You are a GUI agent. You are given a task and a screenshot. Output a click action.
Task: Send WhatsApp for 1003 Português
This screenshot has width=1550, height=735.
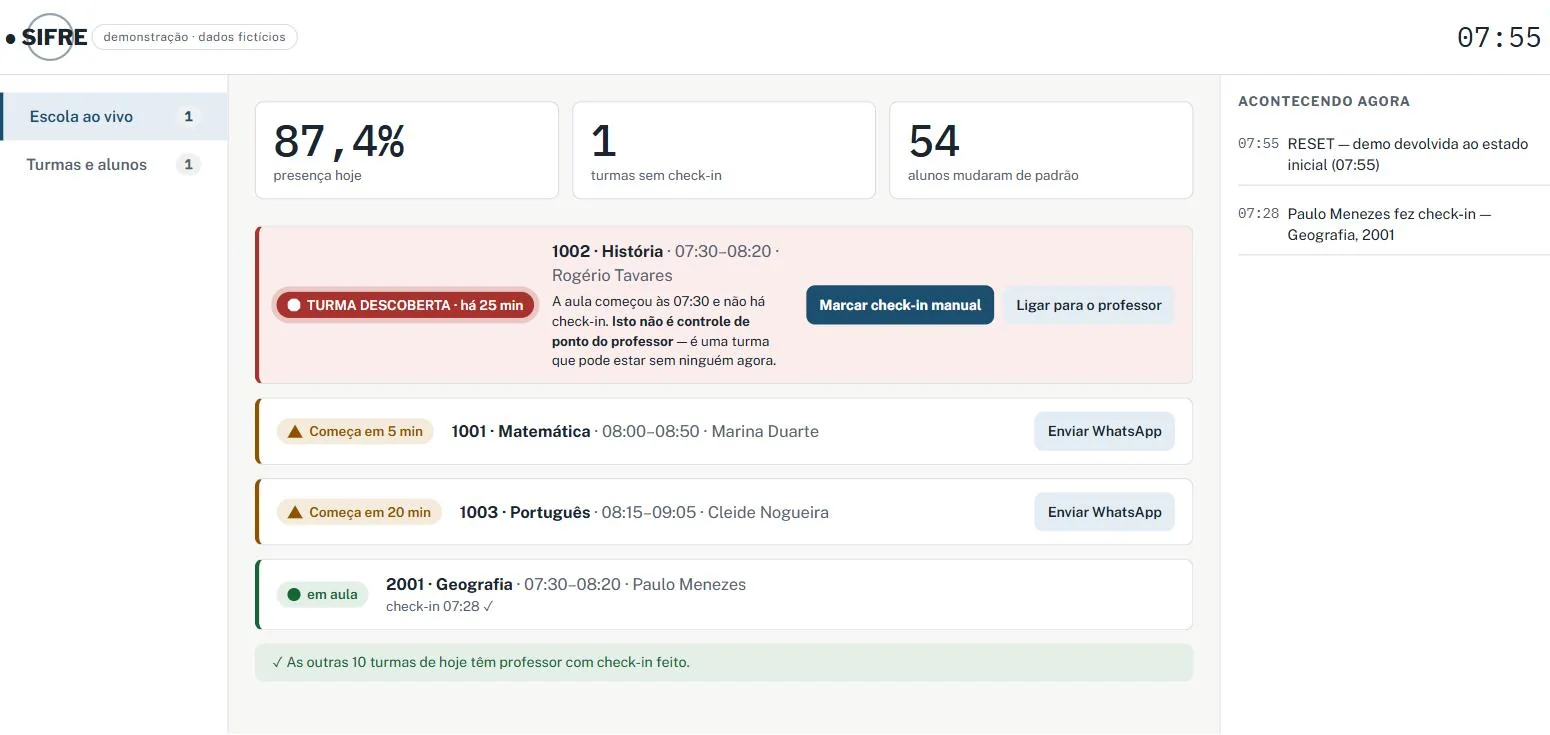pos(1105,512)
